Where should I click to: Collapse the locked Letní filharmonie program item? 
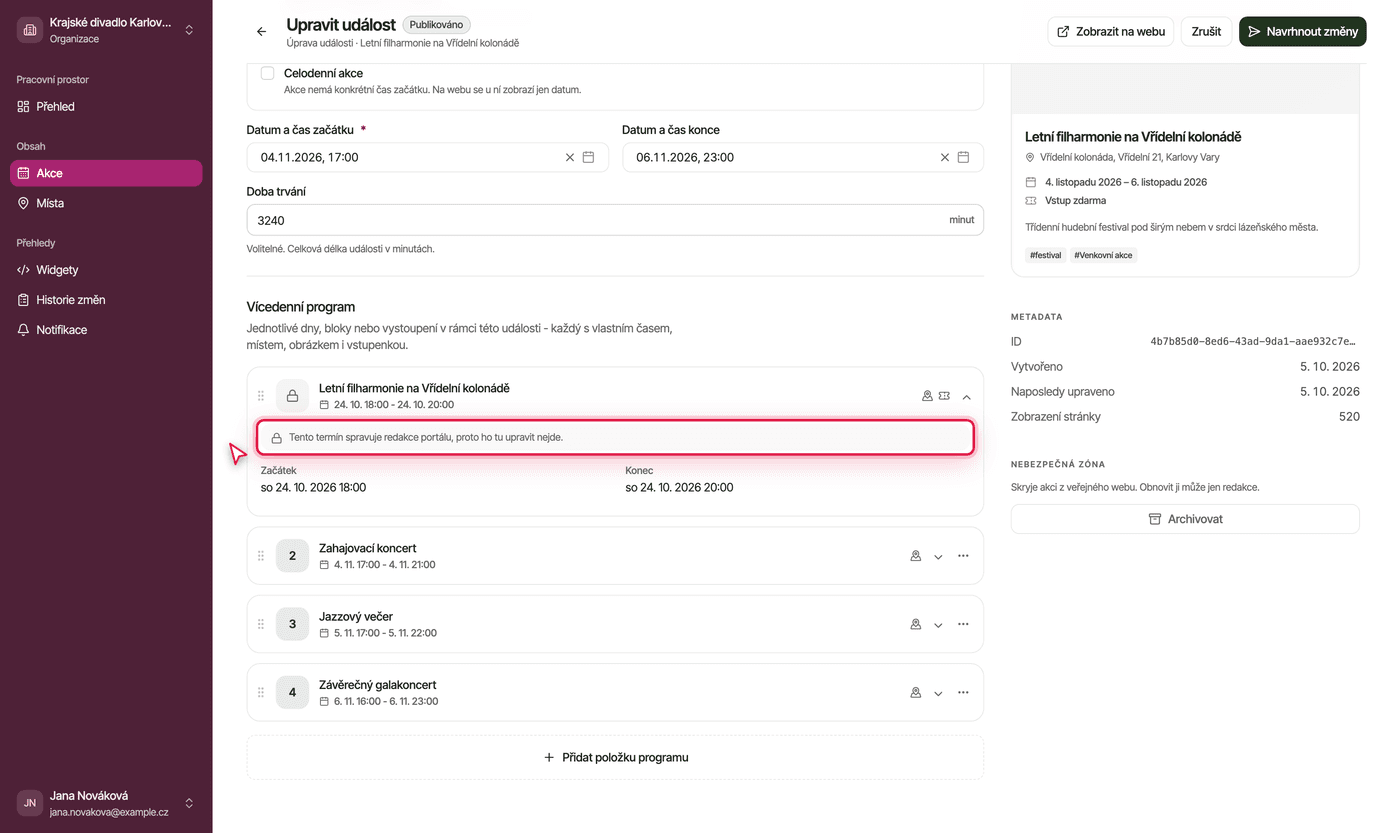point(967,396)
